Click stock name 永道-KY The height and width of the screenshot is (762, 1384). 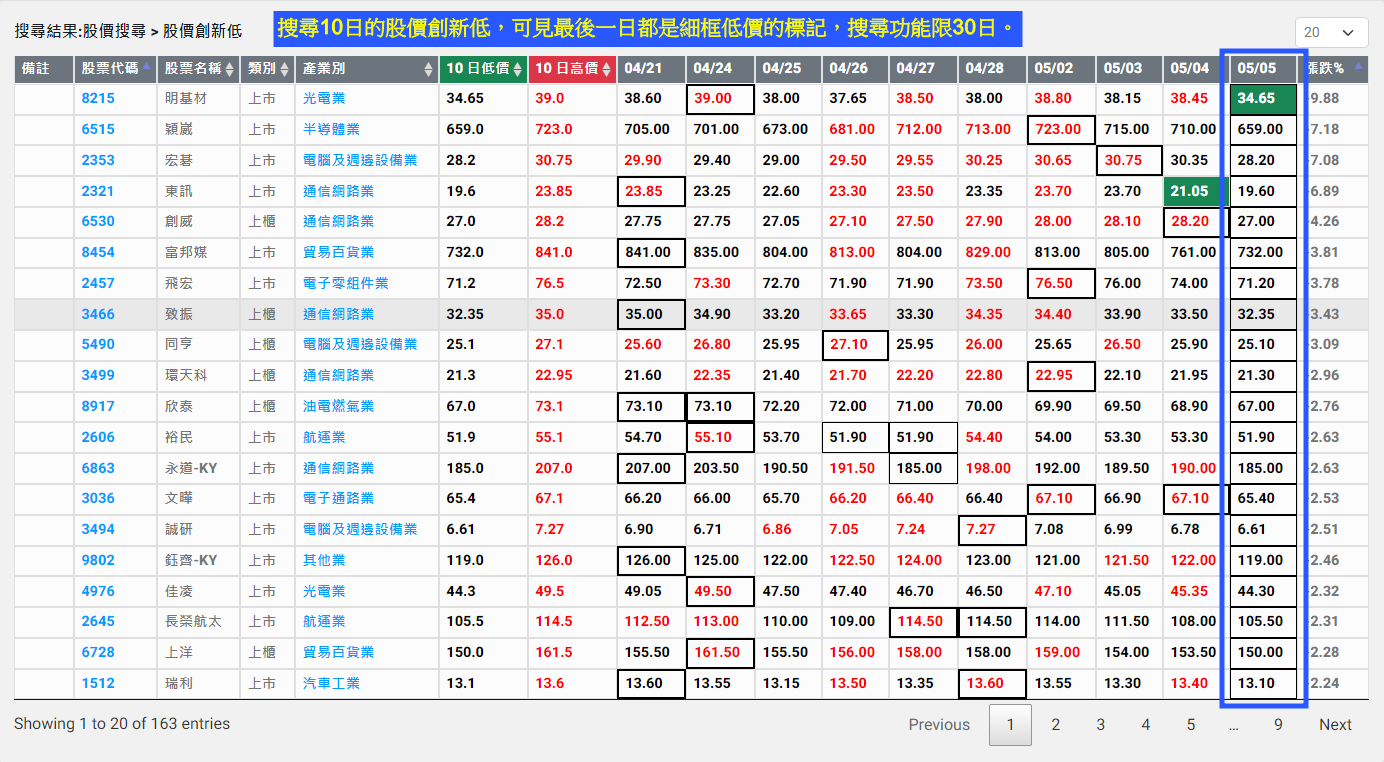[x=190, y=468]
